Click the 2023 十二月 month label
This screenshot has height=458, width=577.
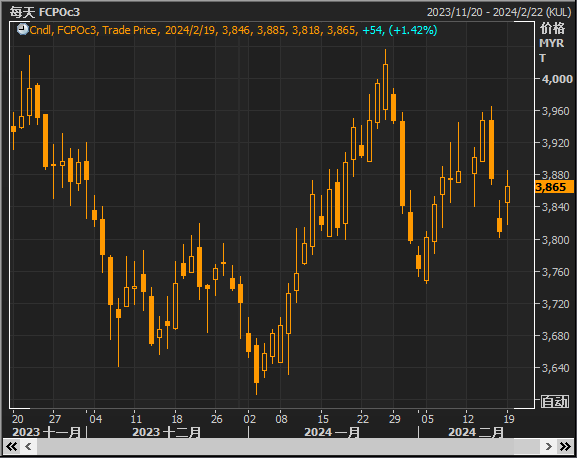[166, 432]
